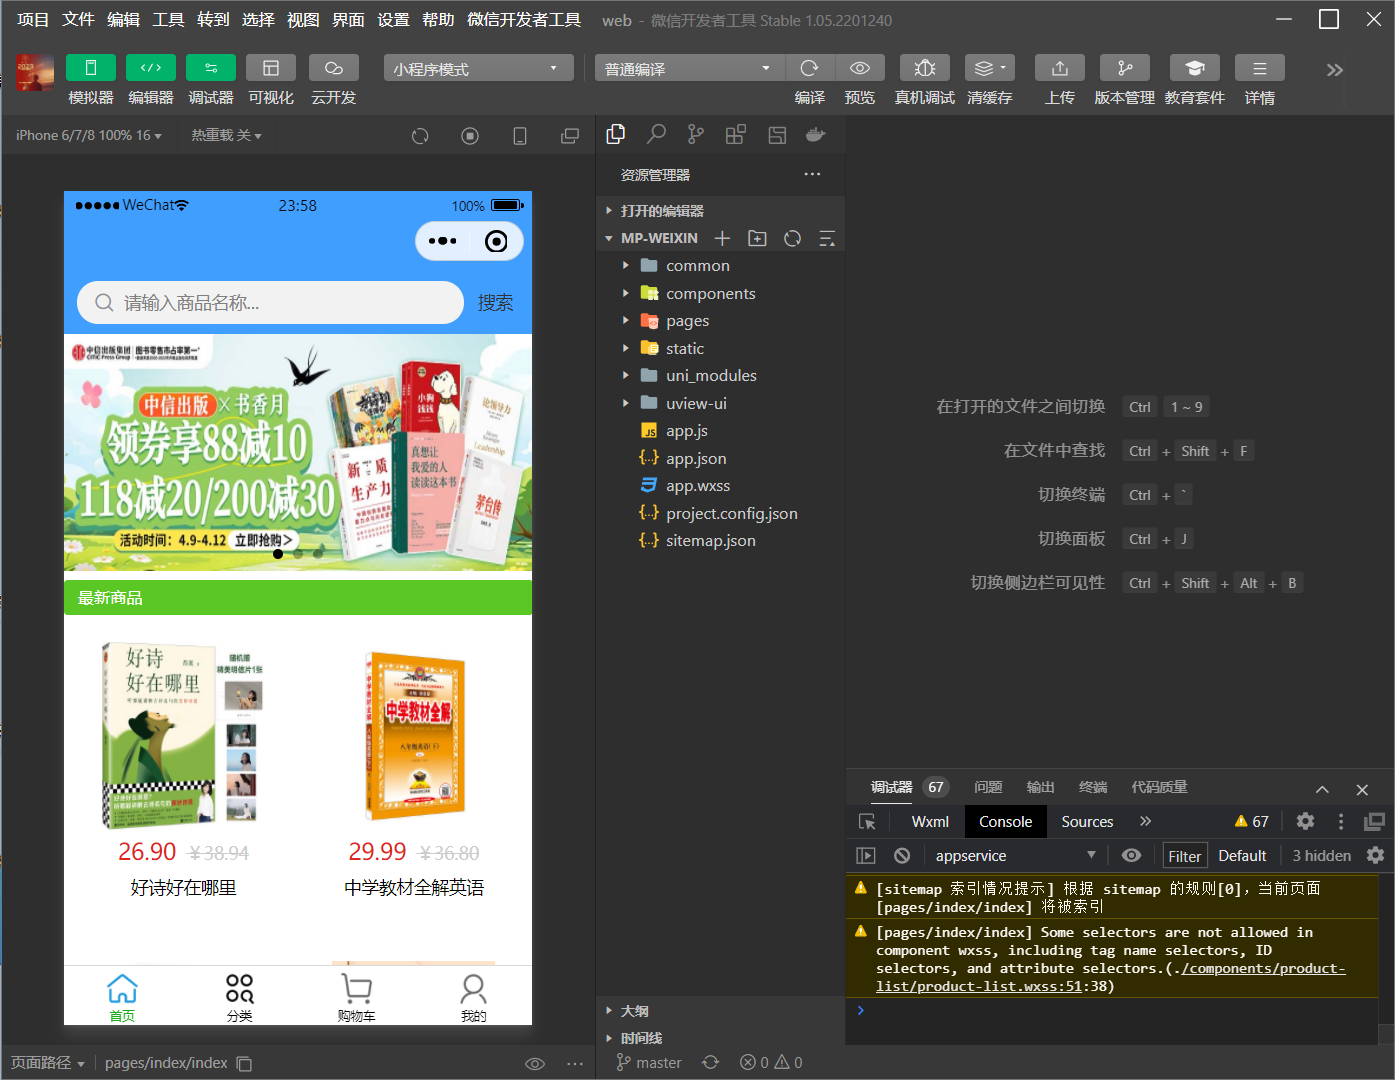Open the compile mode dropdown
The image size is (1395, 1080).
click(690, 68)
